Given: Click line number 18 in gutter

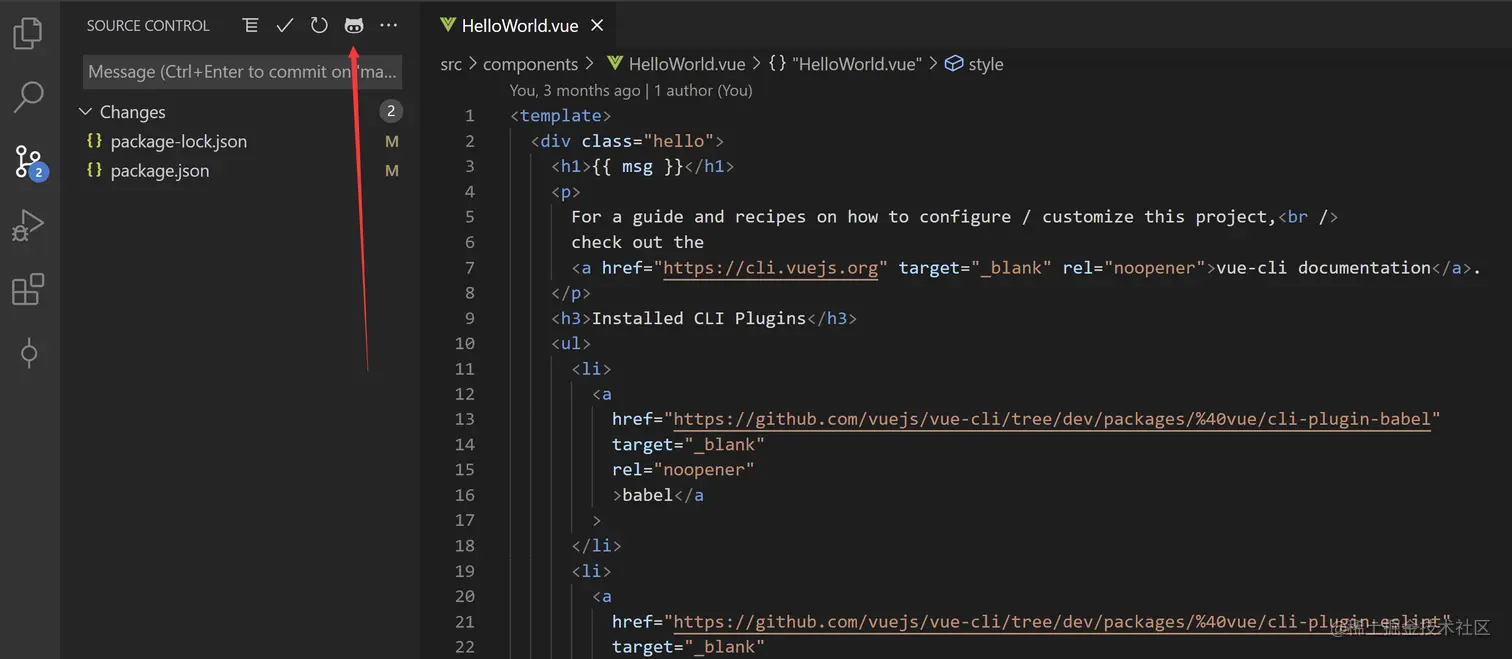Looking at the screenshot, I should (x=465, y=545).
